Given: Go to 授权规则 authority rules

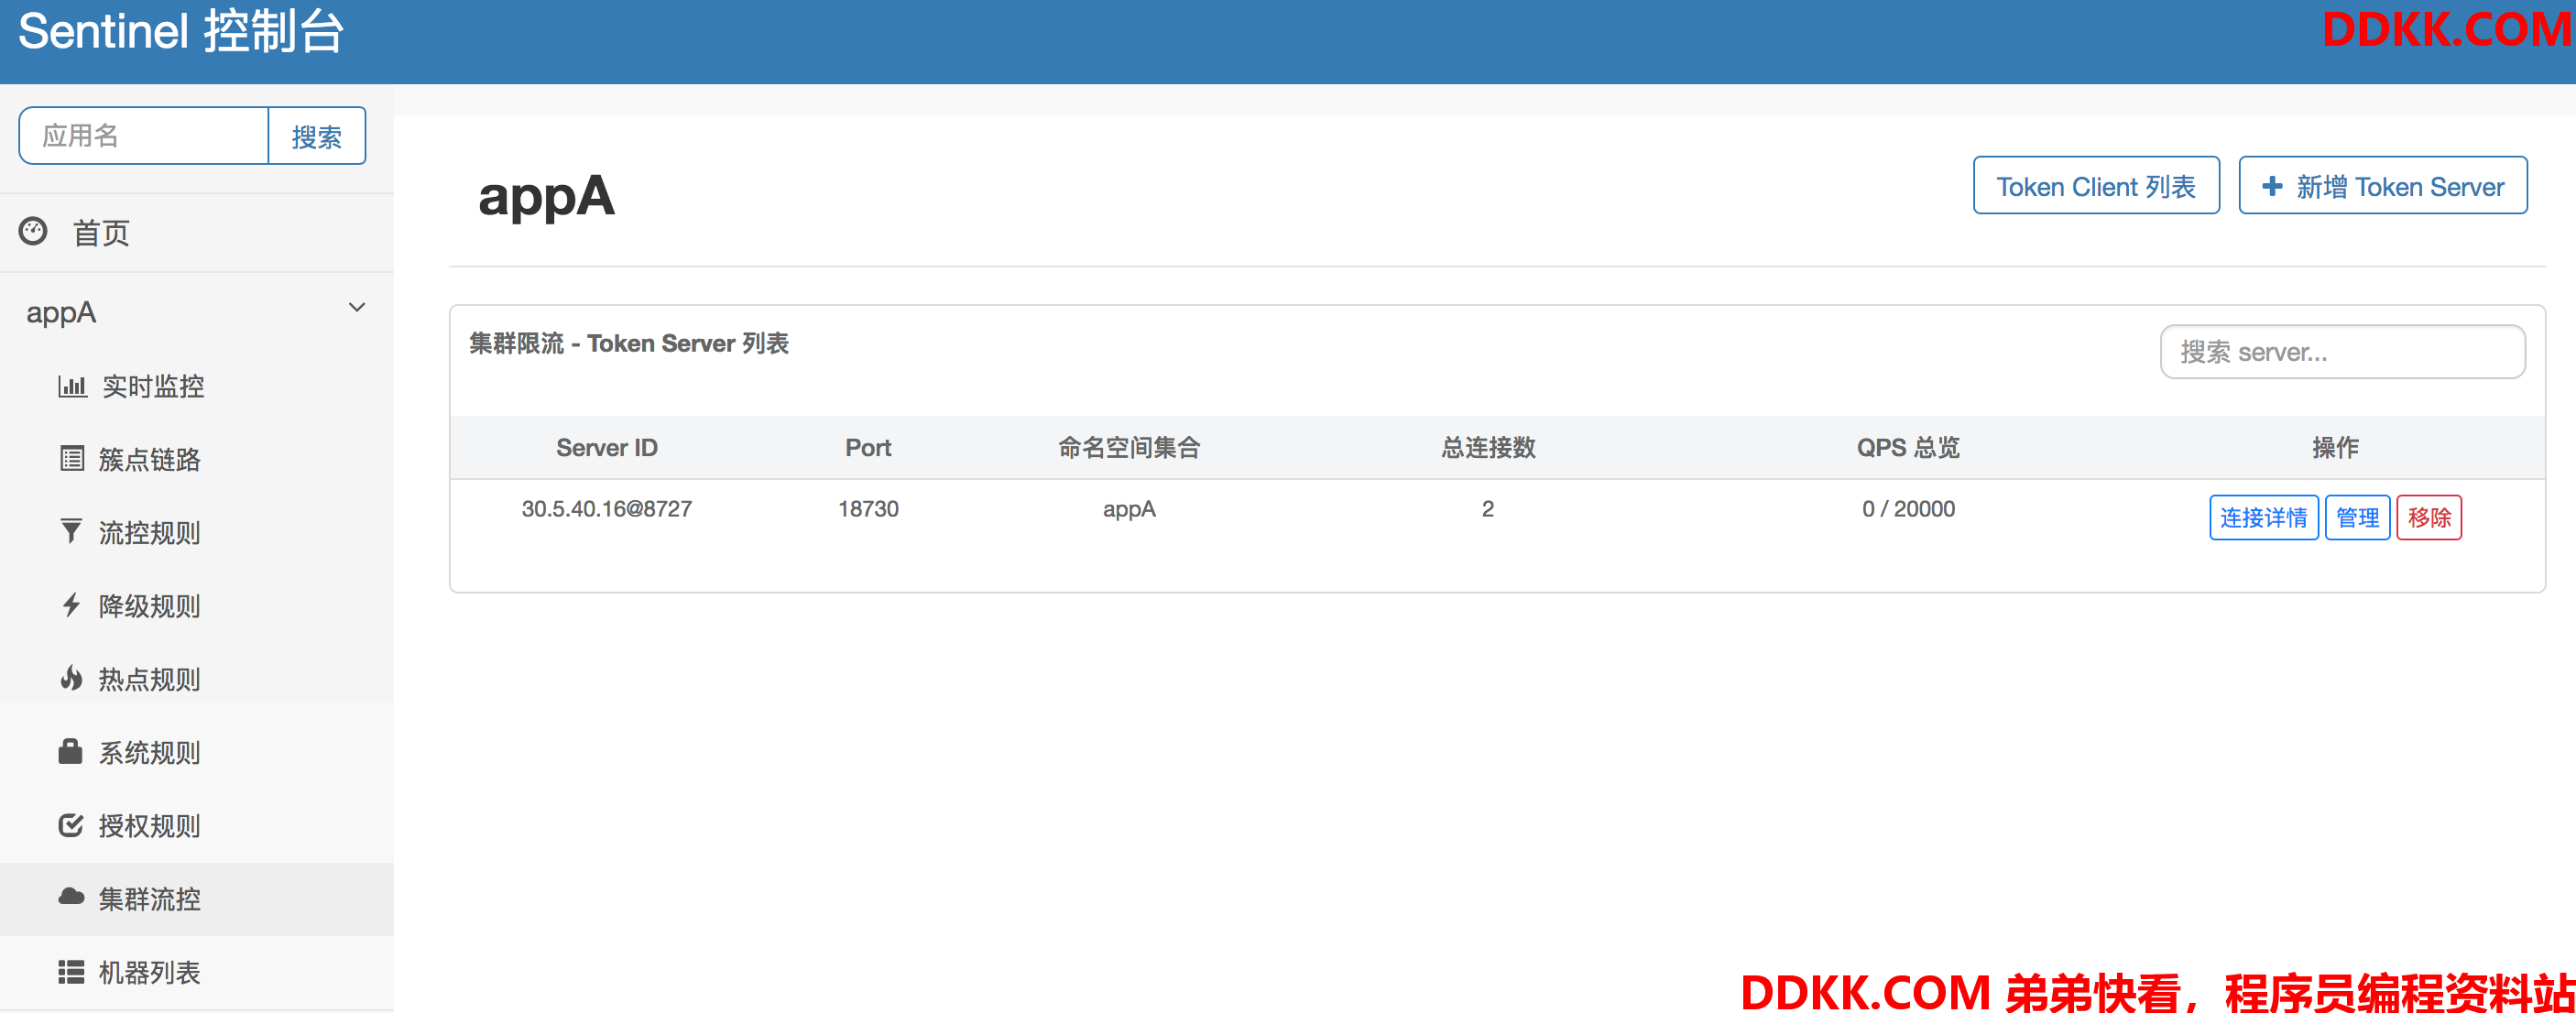Looking at the screenshot, I should pyautogui.click(x=197, y=825).
